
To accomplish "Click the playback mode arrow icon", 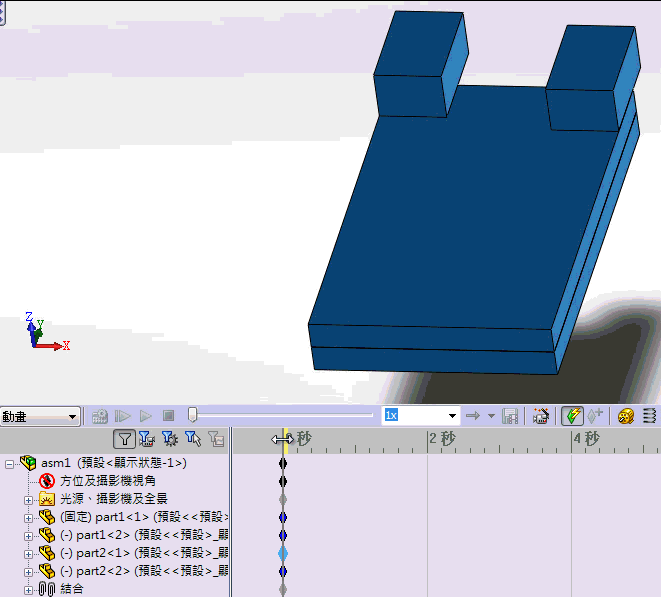I will coord(473,416).
